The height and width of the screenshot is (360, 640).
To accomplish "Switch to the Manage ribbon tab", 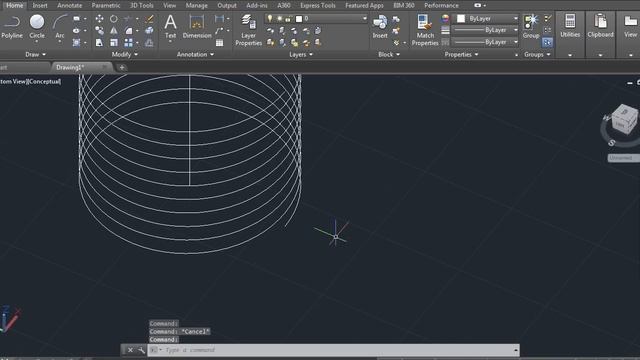I will pyautogui.click(x=196, y=5).
